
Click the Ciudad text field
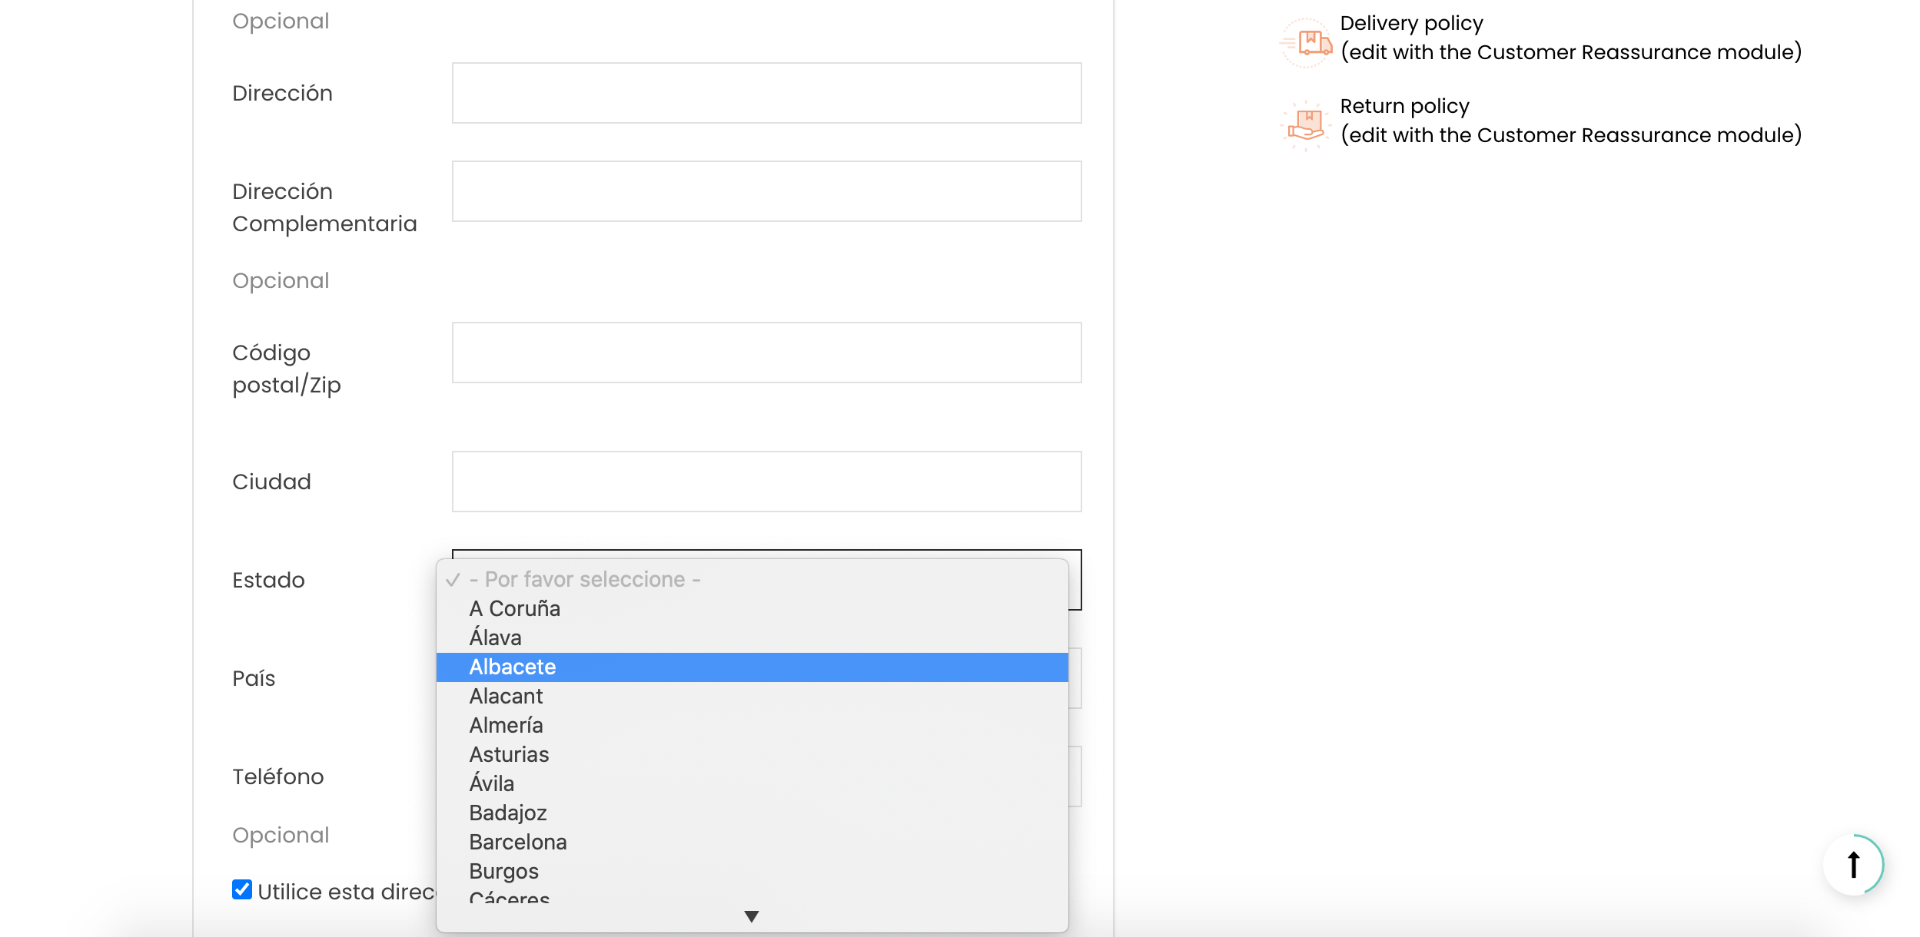click(x=767, y=481)
